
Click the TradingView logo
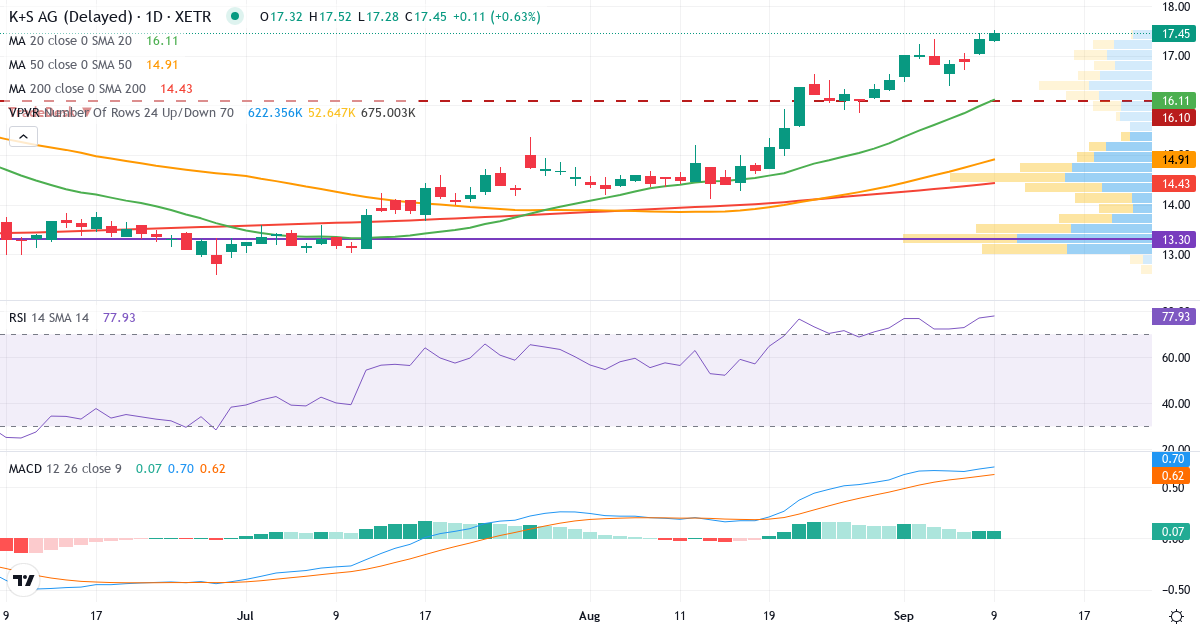[25, 580]
